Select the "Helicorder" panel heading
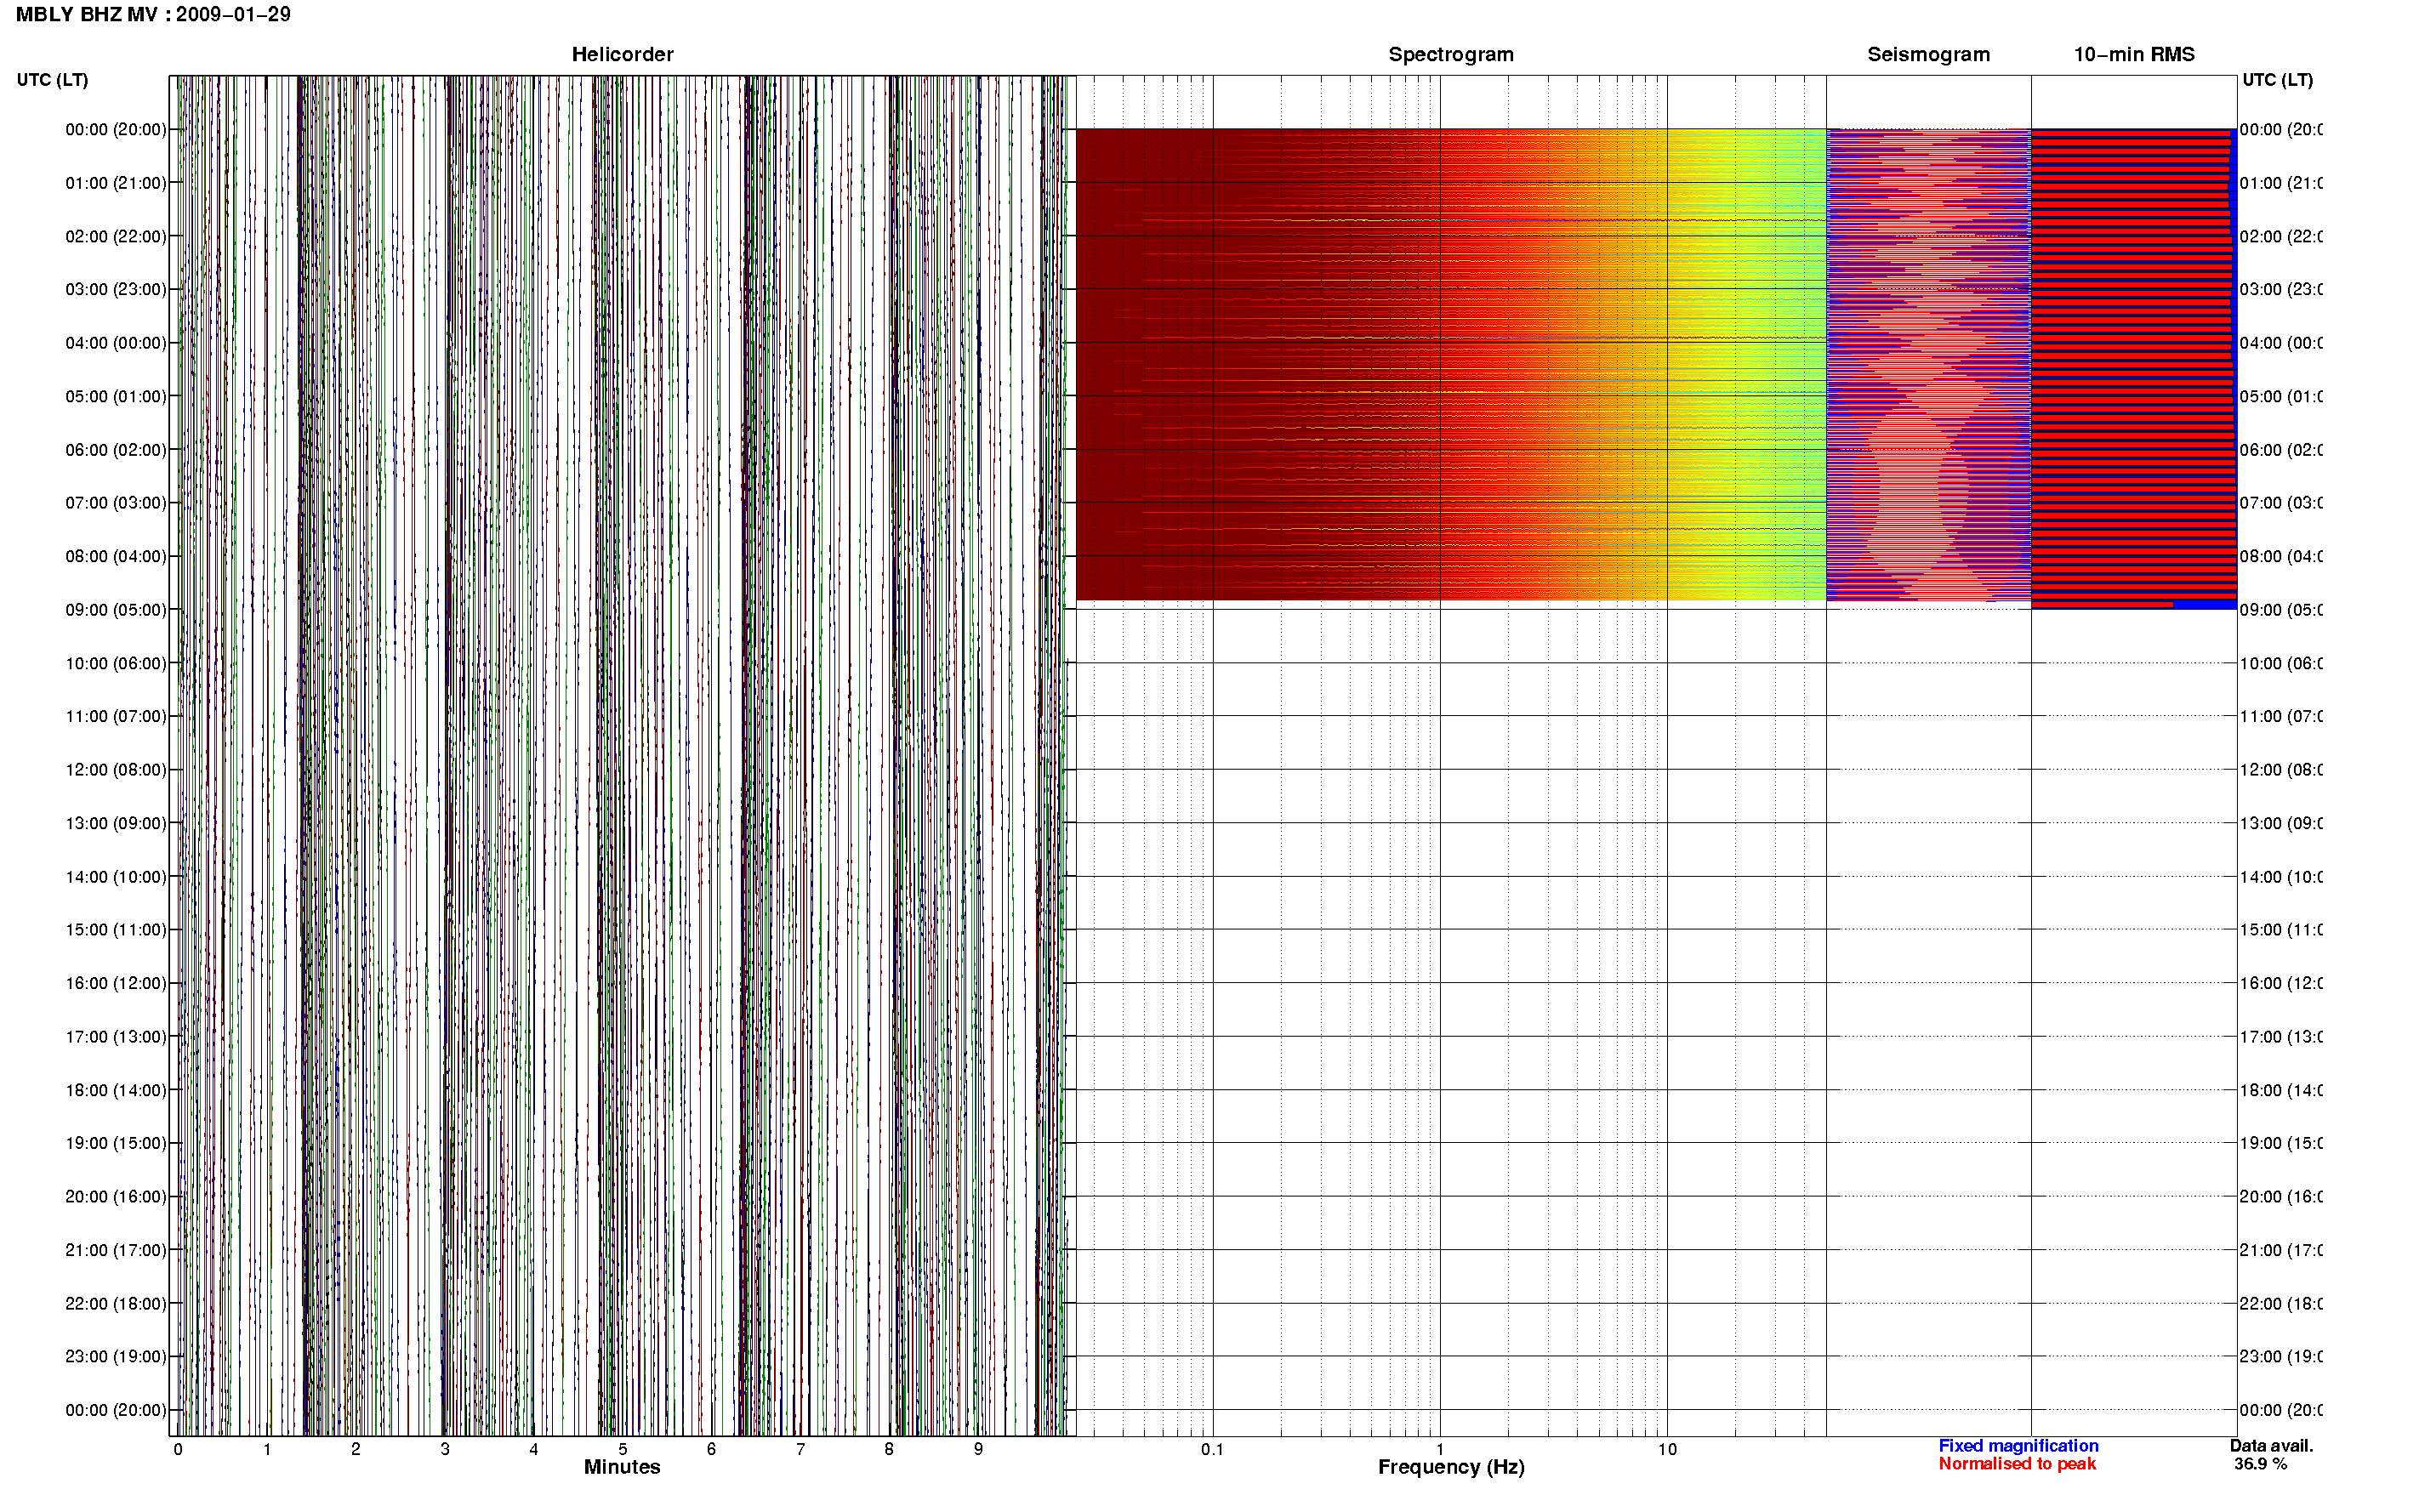 coord(622,54)
